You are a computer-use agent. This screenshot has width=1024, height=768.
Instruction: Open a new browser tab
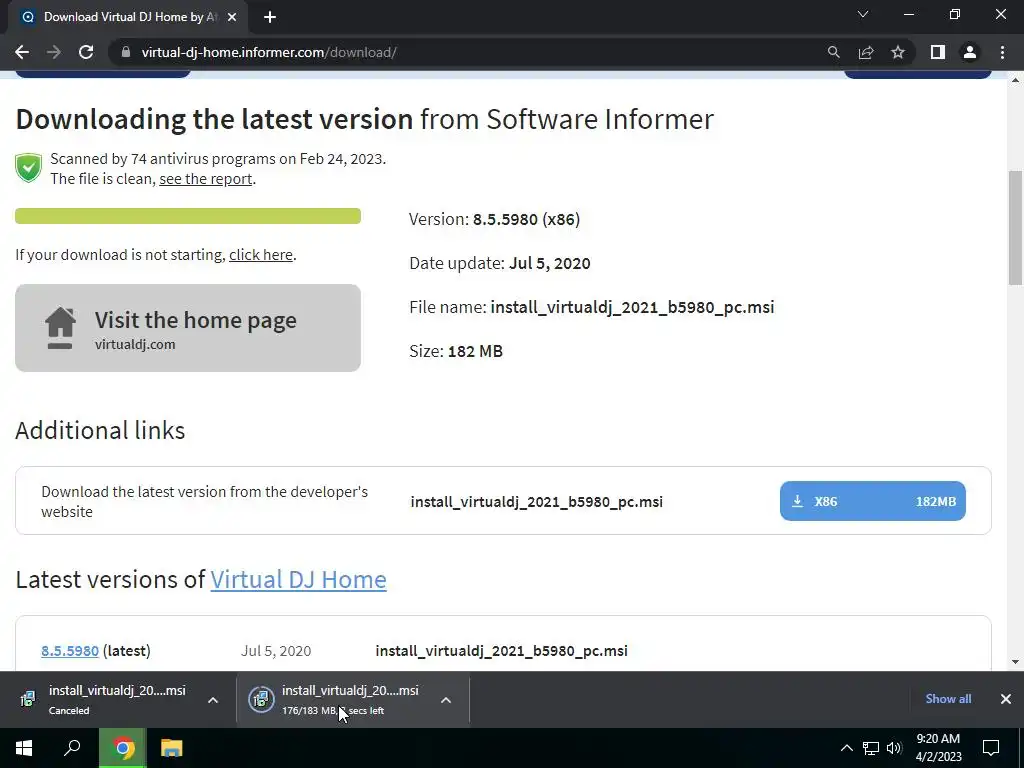click(270, 17)
